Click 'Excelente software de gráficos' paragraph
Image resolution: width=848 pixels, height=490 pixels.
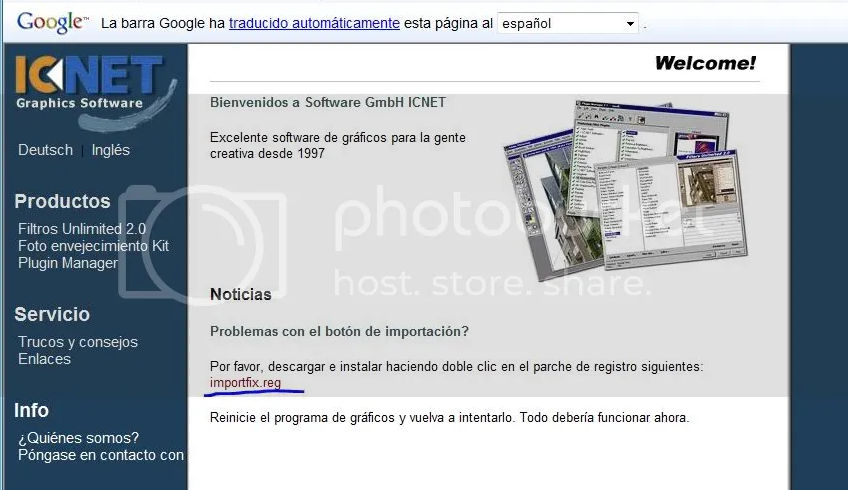pos(337,145)
